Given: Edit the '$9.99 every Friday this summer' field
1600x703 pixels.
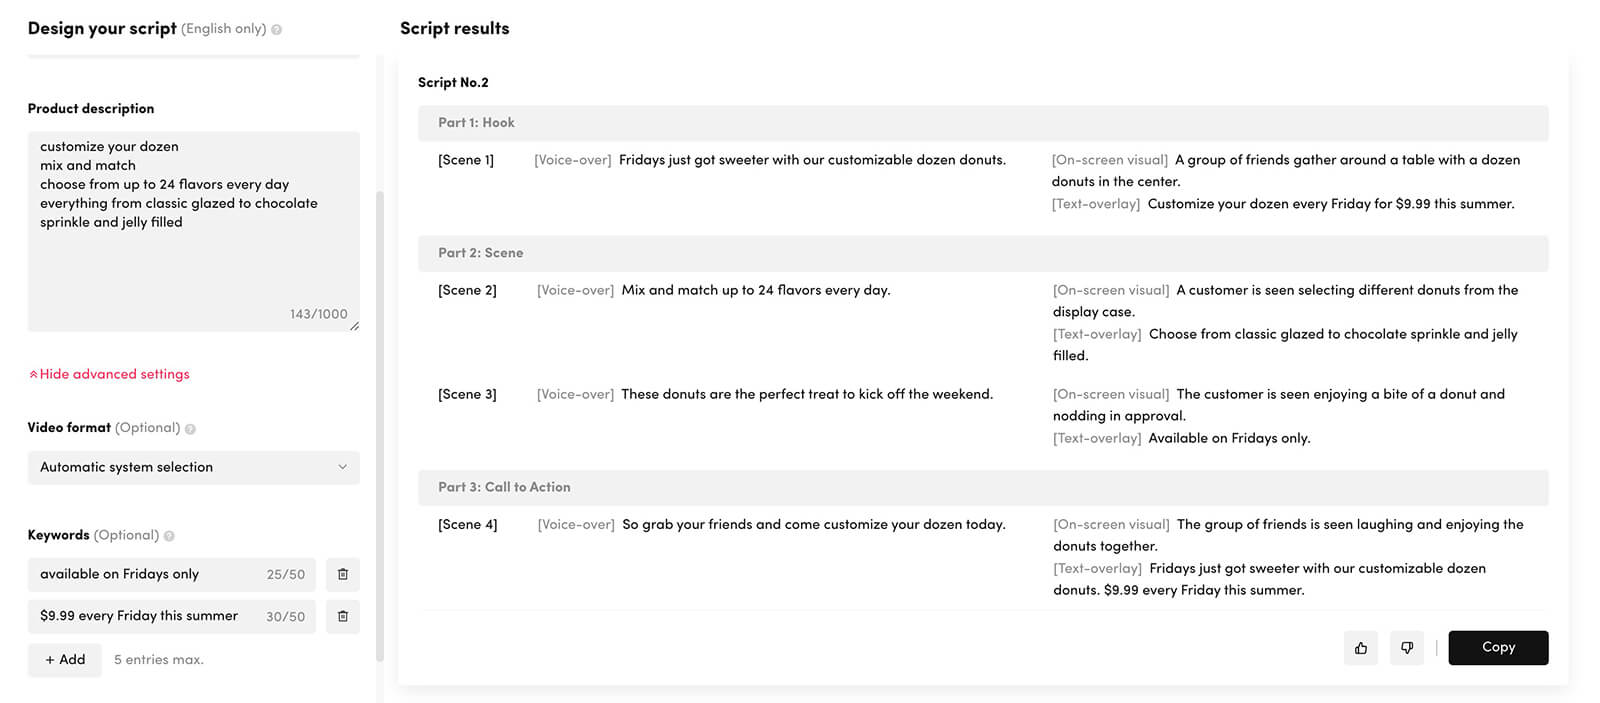Looking at the screenshot, I should point(172,616).
